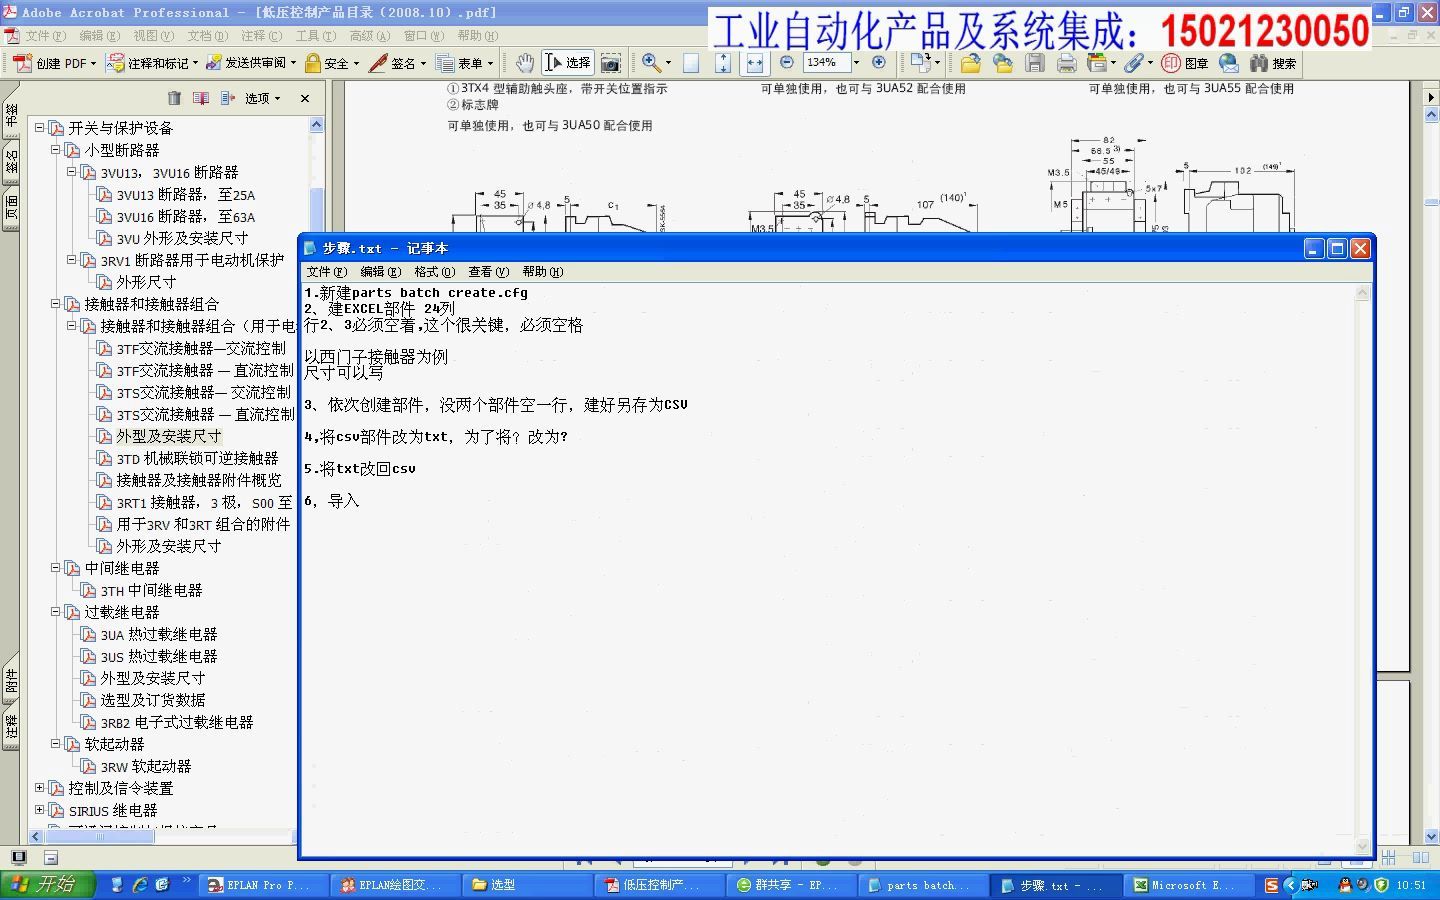The image size is (1440, 900).
Task: Click the 书签 side tab
Action: pos(11,116)
